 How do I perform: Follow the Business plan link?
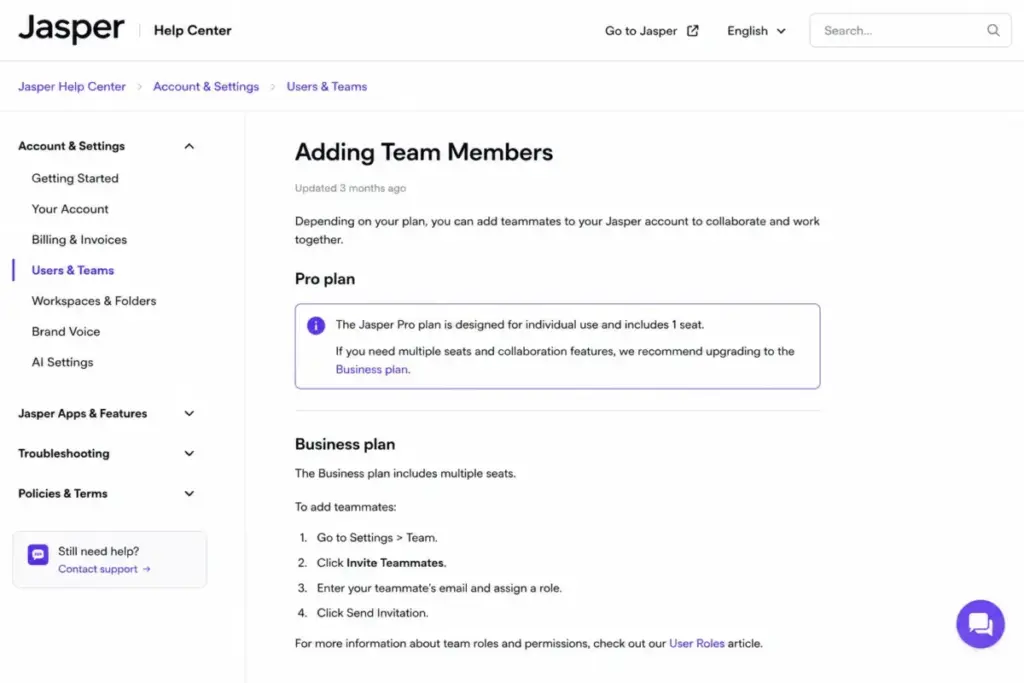point(372,370)
